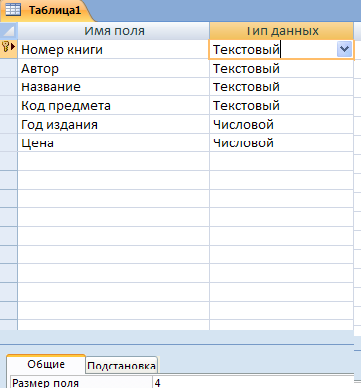
Task: Select the primary key row selector for Номер книги
Action: [9, 49]
